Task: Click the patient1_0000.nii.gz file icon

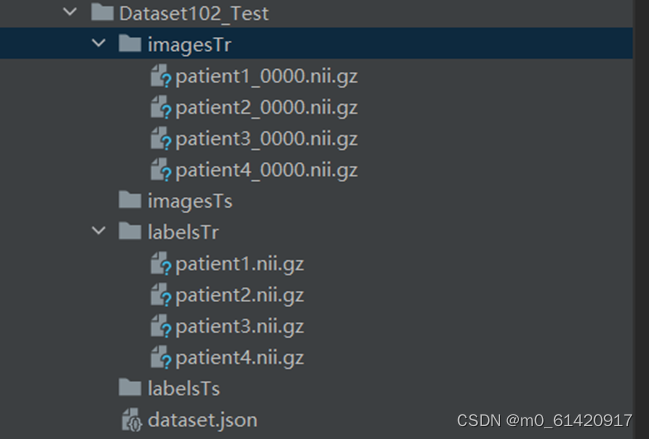Action: [161, 76]
